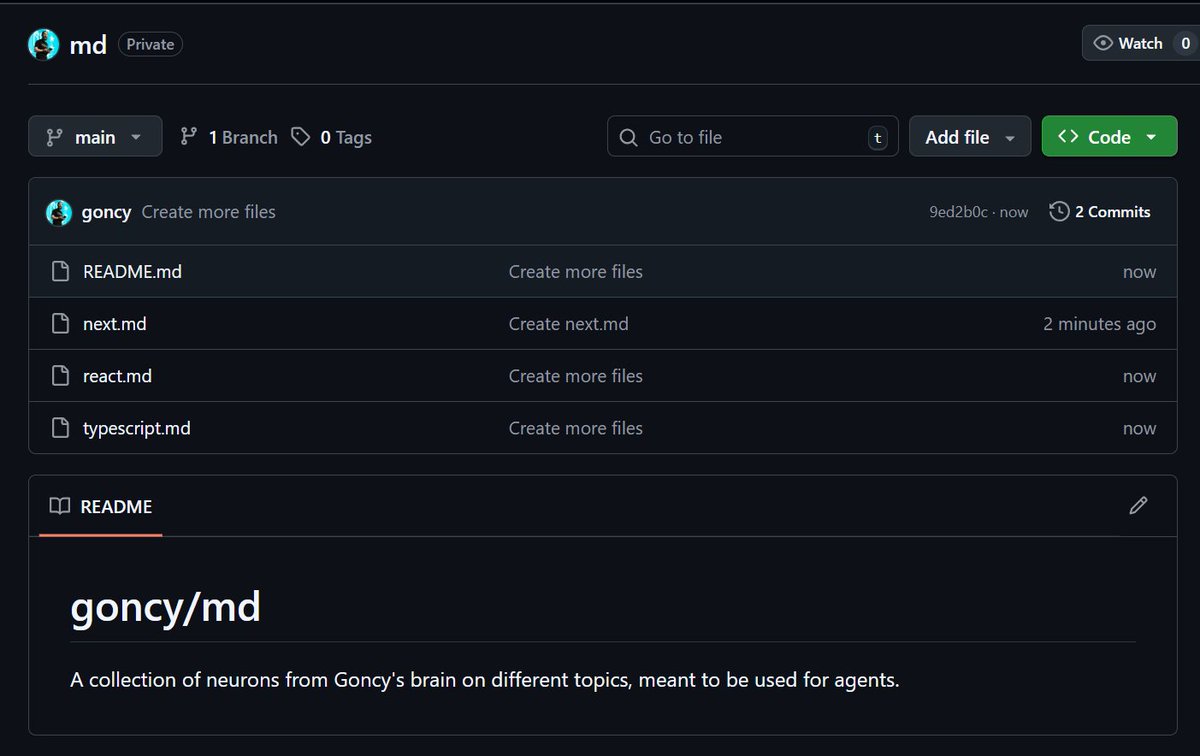Screen dimensions: 1200x756
Task: Focus the Go to file search field
Action: click(x=752, y=137)
